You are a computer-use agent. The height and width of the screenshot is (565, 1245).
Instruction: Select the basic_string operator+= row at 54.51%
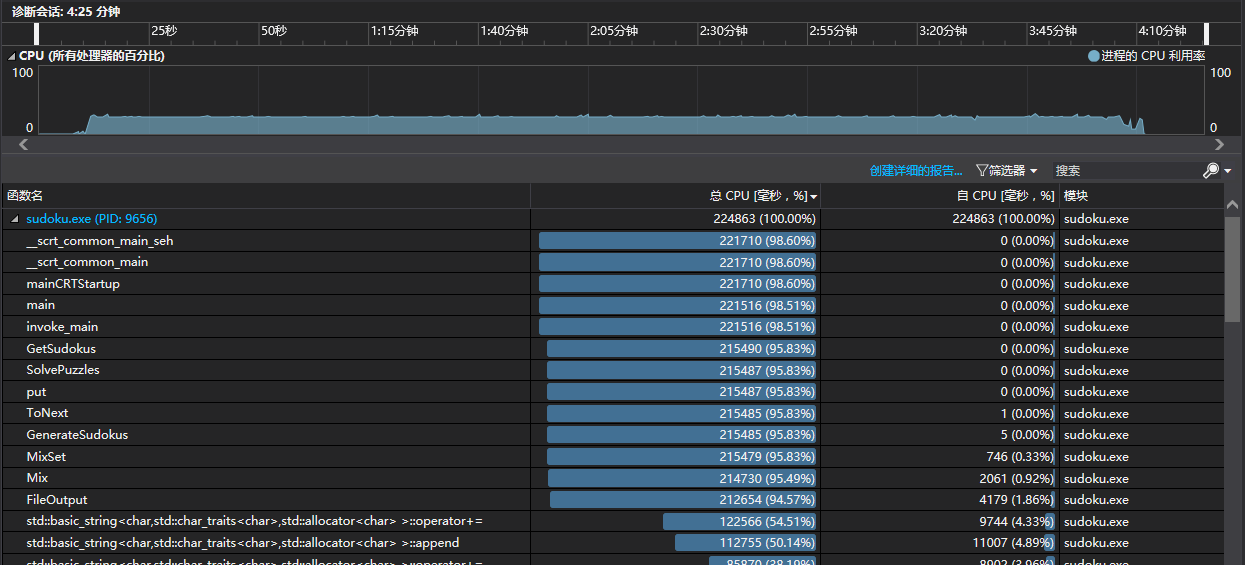(x=612, y=521)
